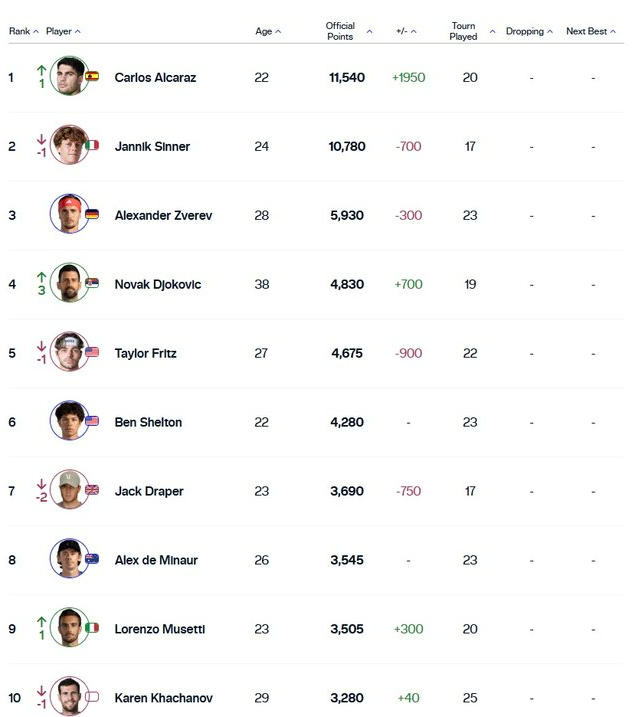The width and height of the screenshot is (639, 717).
Task: Click the Australian flag by Alex de Minaur
Action: (92, 559)
